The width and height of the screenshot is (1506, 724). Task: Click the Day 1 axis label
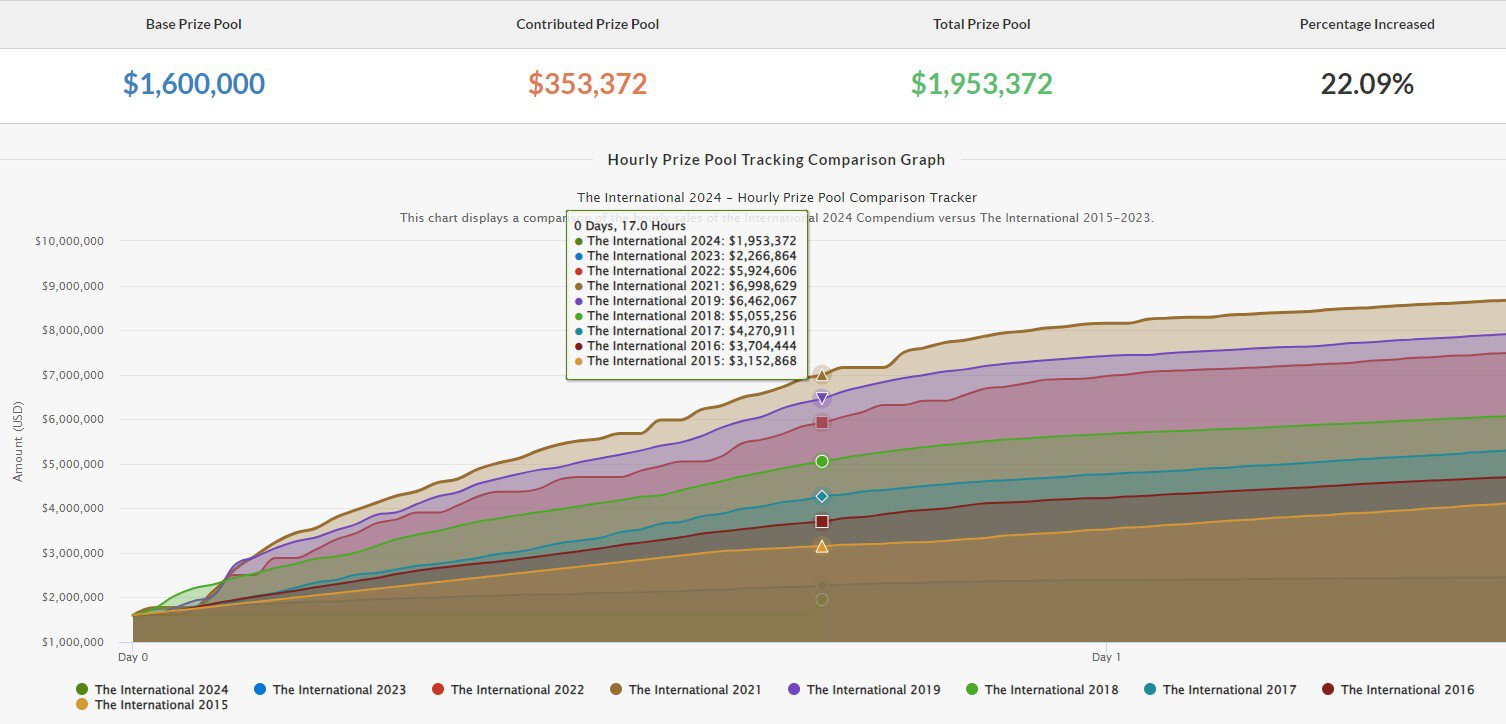click(x=1106, y=658)
